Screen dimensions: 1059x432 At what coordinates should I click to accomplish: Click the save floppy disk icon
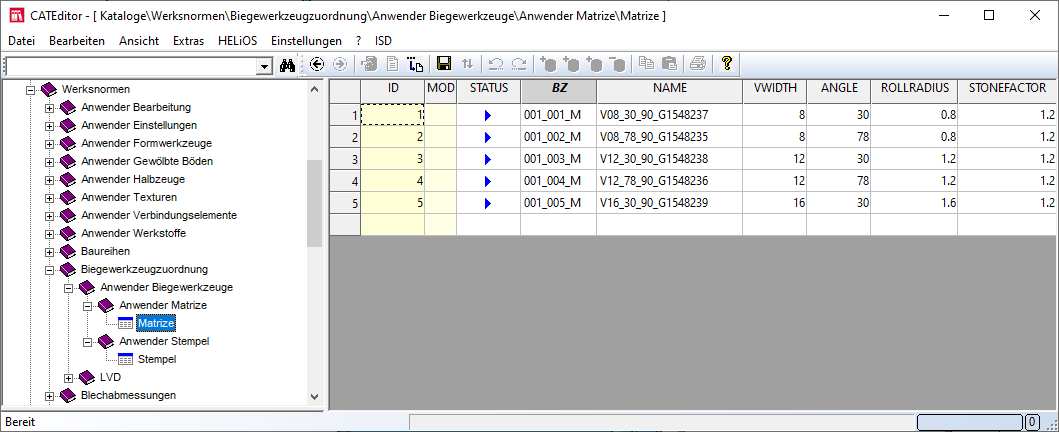[444, 64]
